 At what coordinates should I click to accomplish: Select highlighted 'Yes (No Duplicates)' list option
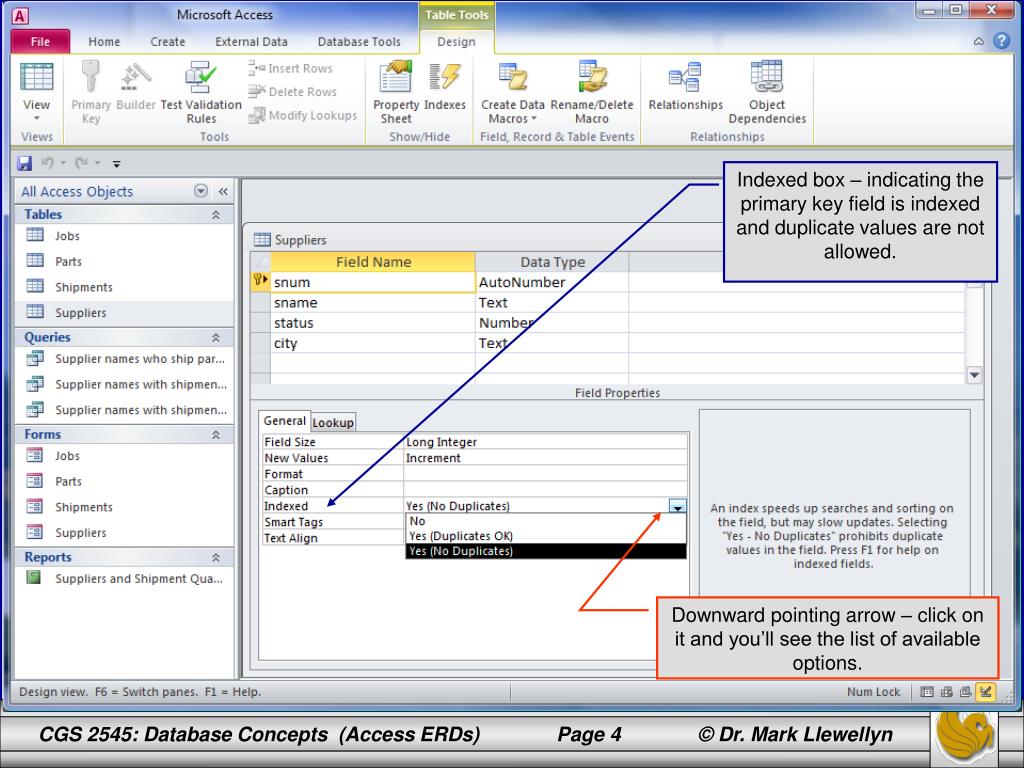click(x=545, y=551)
